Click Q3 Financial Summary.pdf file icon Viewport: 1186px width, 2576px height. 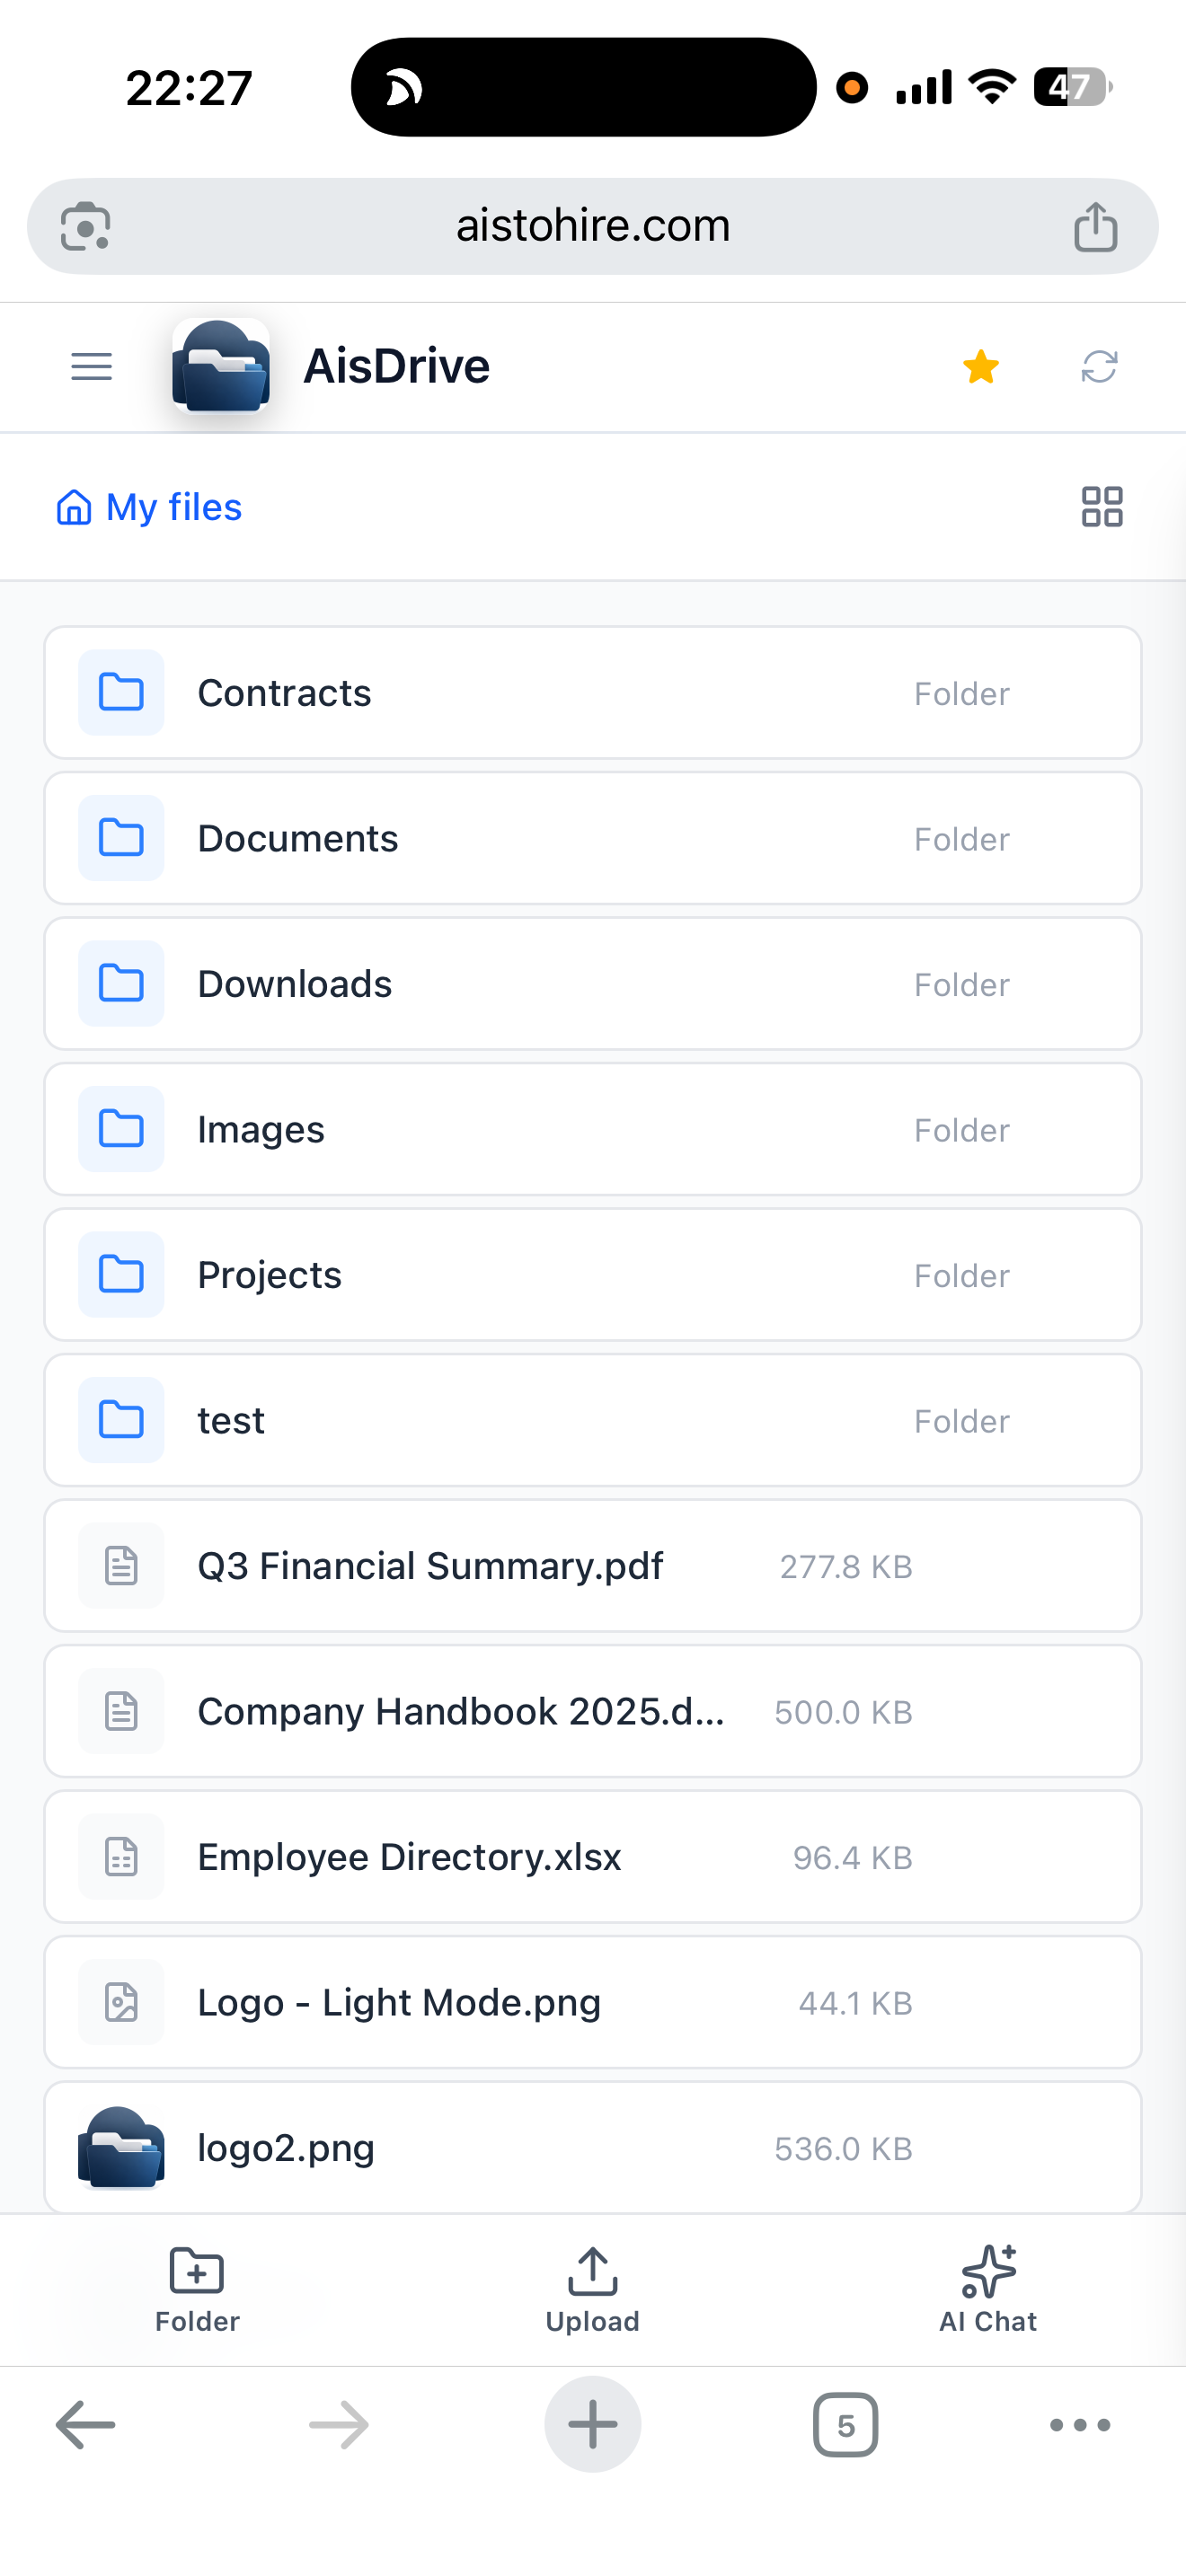pos(121,1566)
